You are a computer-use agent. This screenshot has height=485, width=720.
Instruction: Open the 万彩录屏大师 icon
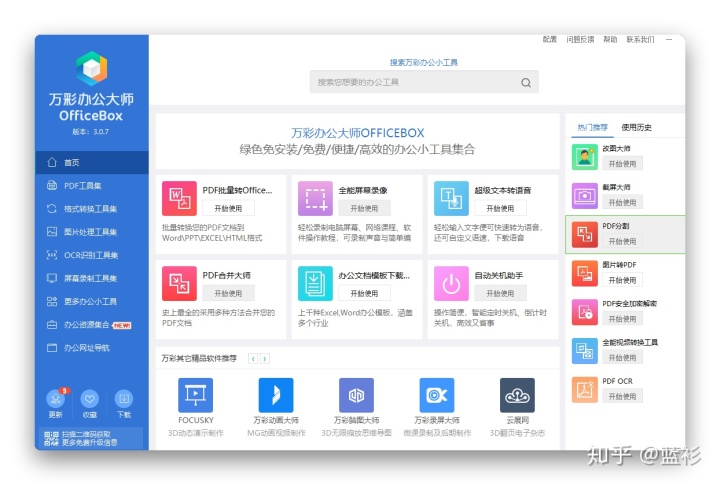click(437, 395)
